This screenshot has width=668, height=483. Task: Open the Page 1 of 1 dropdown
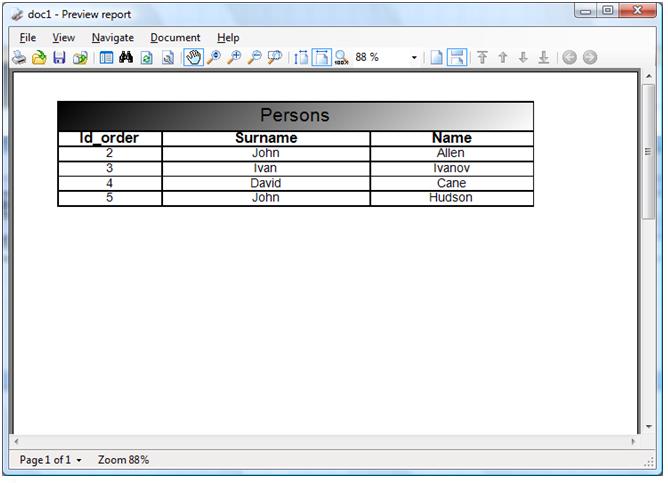coord(50,460)
